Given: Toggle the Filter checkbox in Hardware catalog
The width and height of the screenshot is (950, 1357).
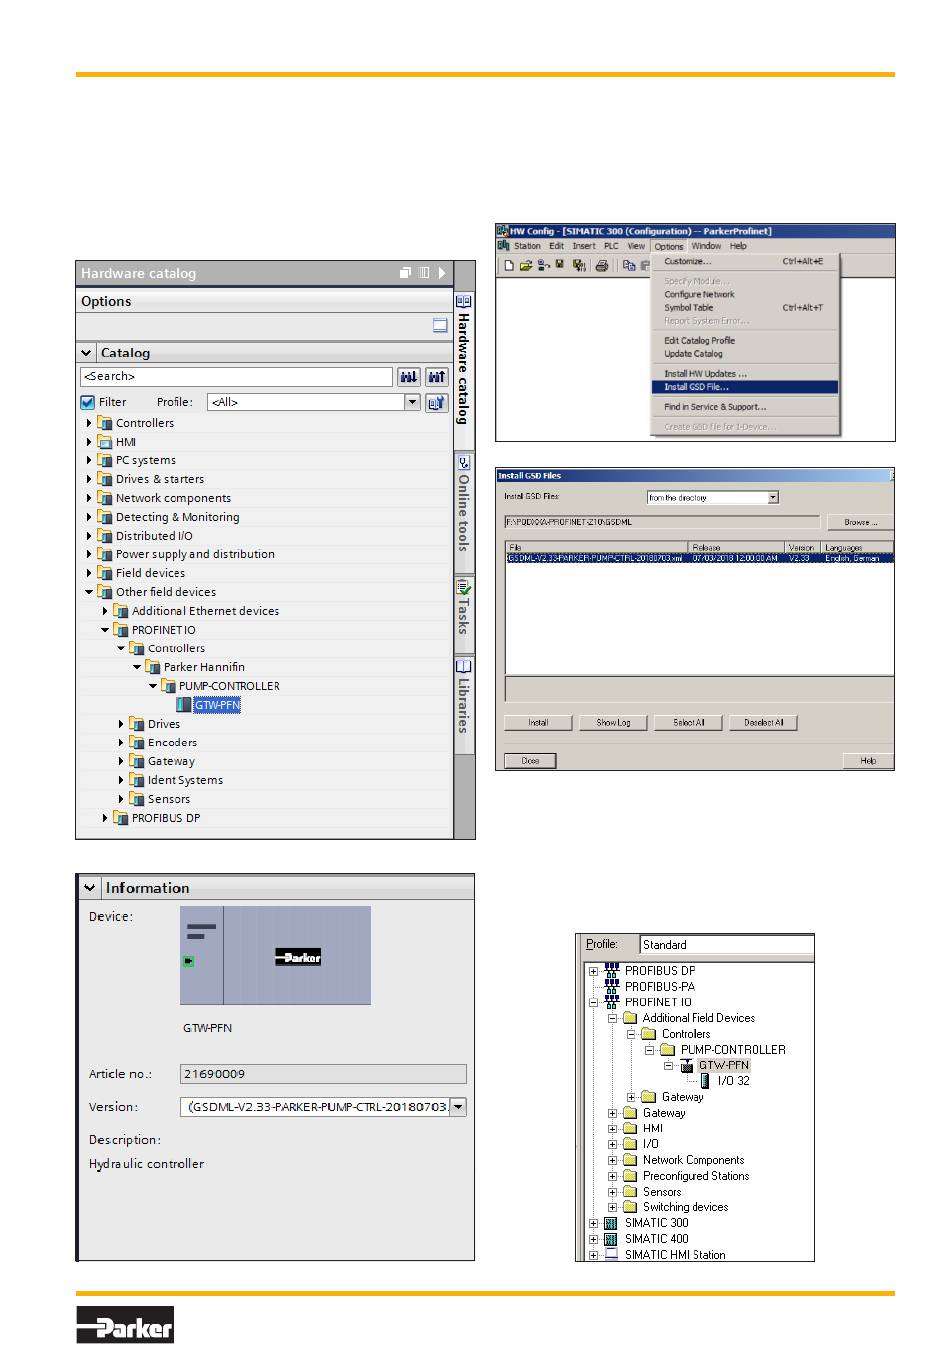Looking at the screenshot, I should (x=87, y=402).
